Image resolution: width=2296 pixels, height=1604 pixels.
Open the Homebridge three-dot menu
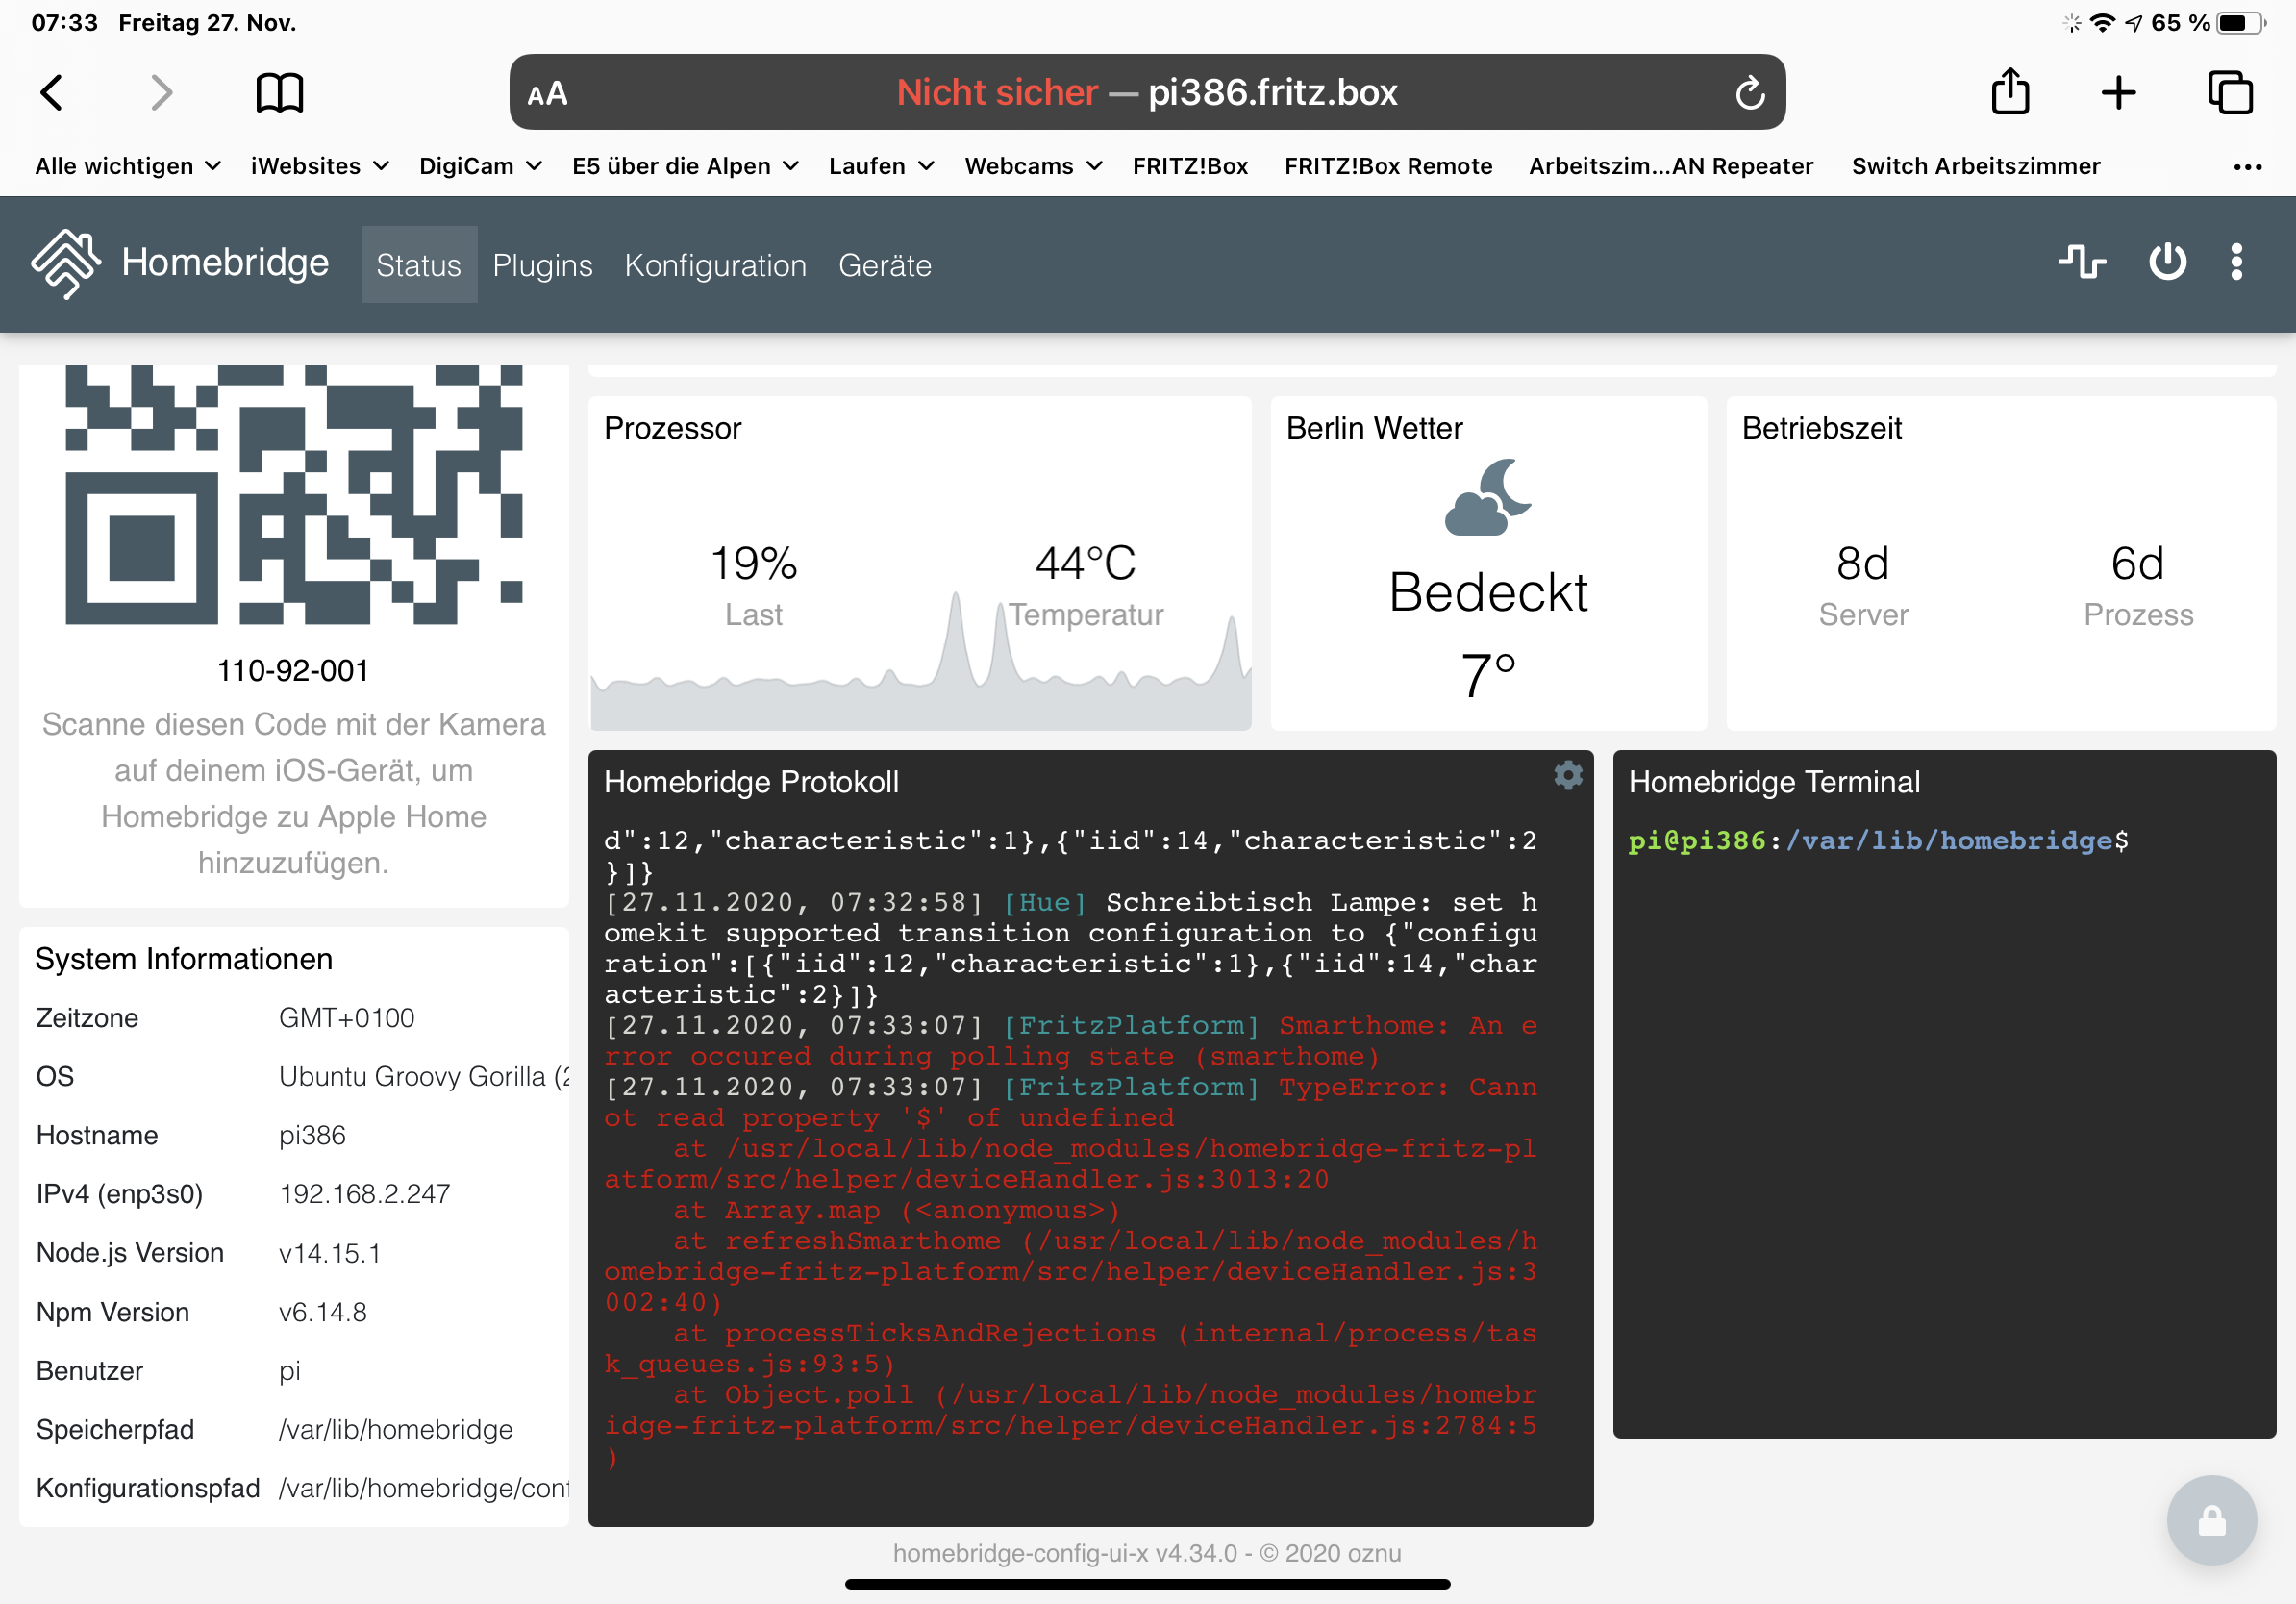tap(2236, 263)
